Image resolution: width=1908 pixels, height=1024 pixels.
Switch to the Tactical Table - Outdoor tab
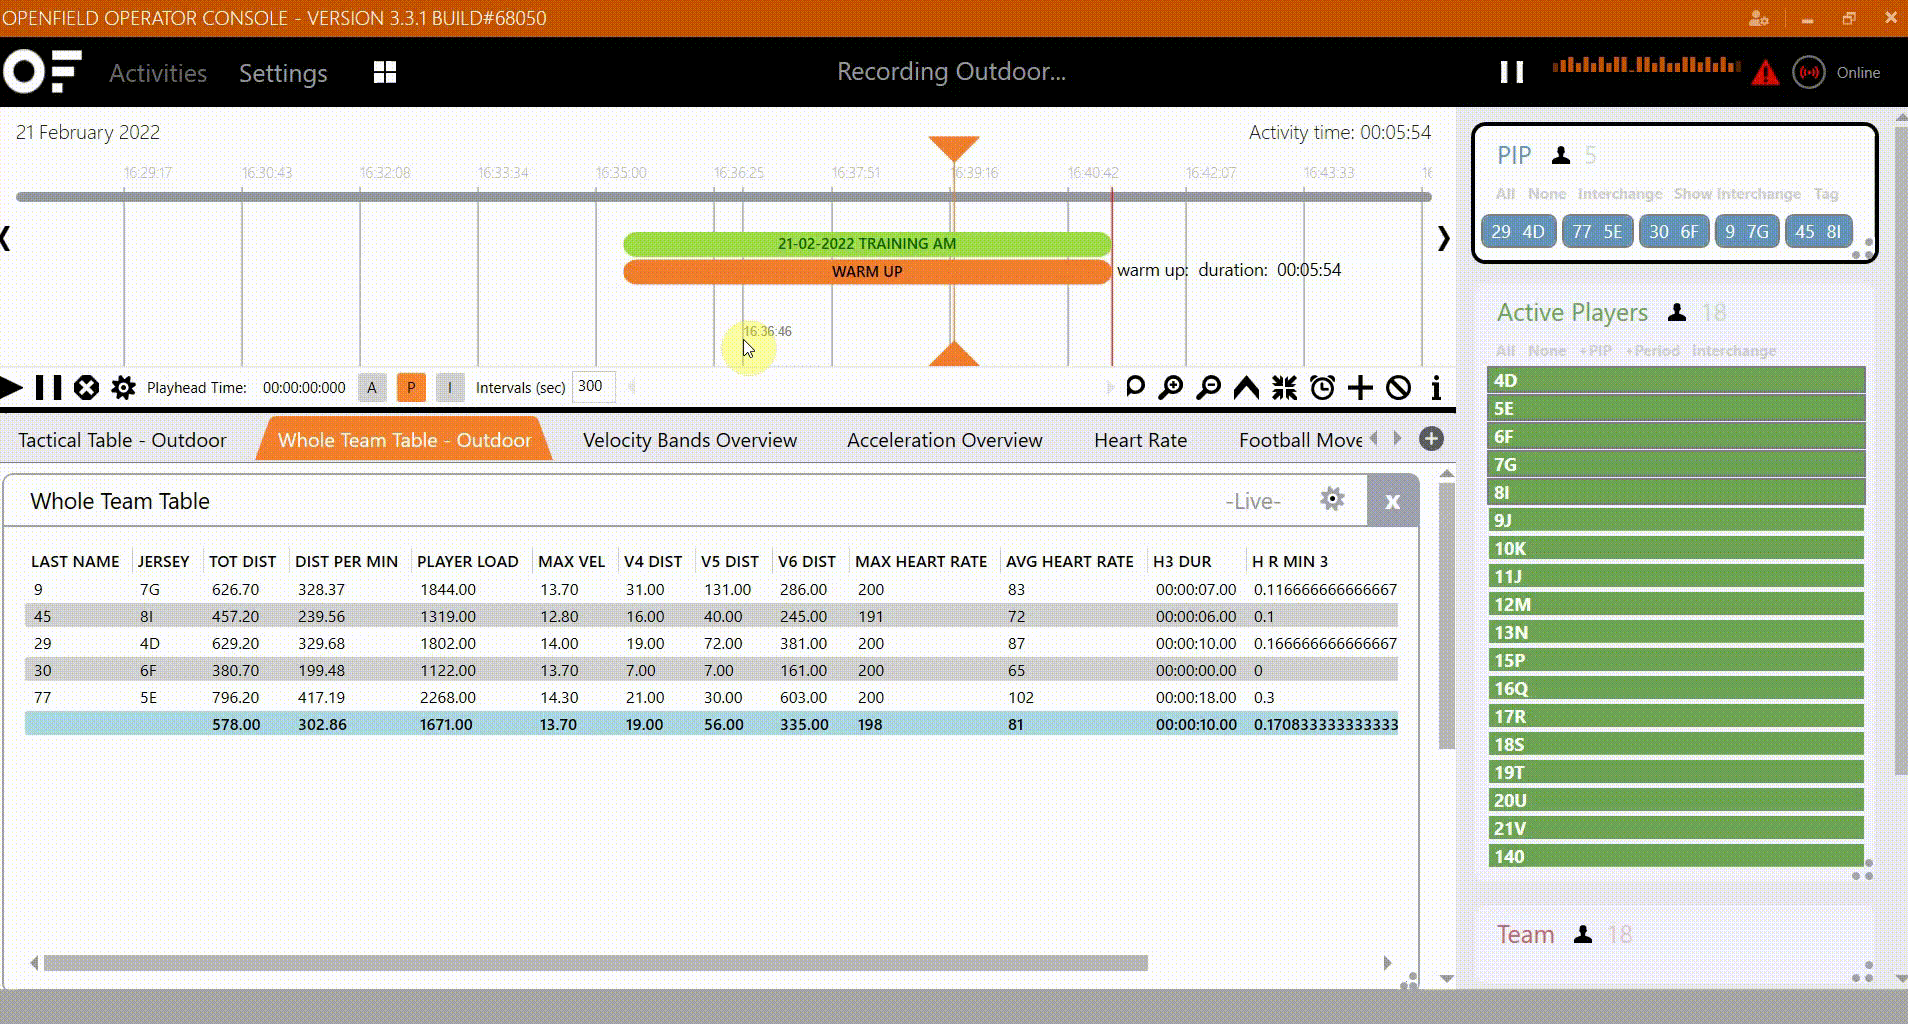[122, 440]
